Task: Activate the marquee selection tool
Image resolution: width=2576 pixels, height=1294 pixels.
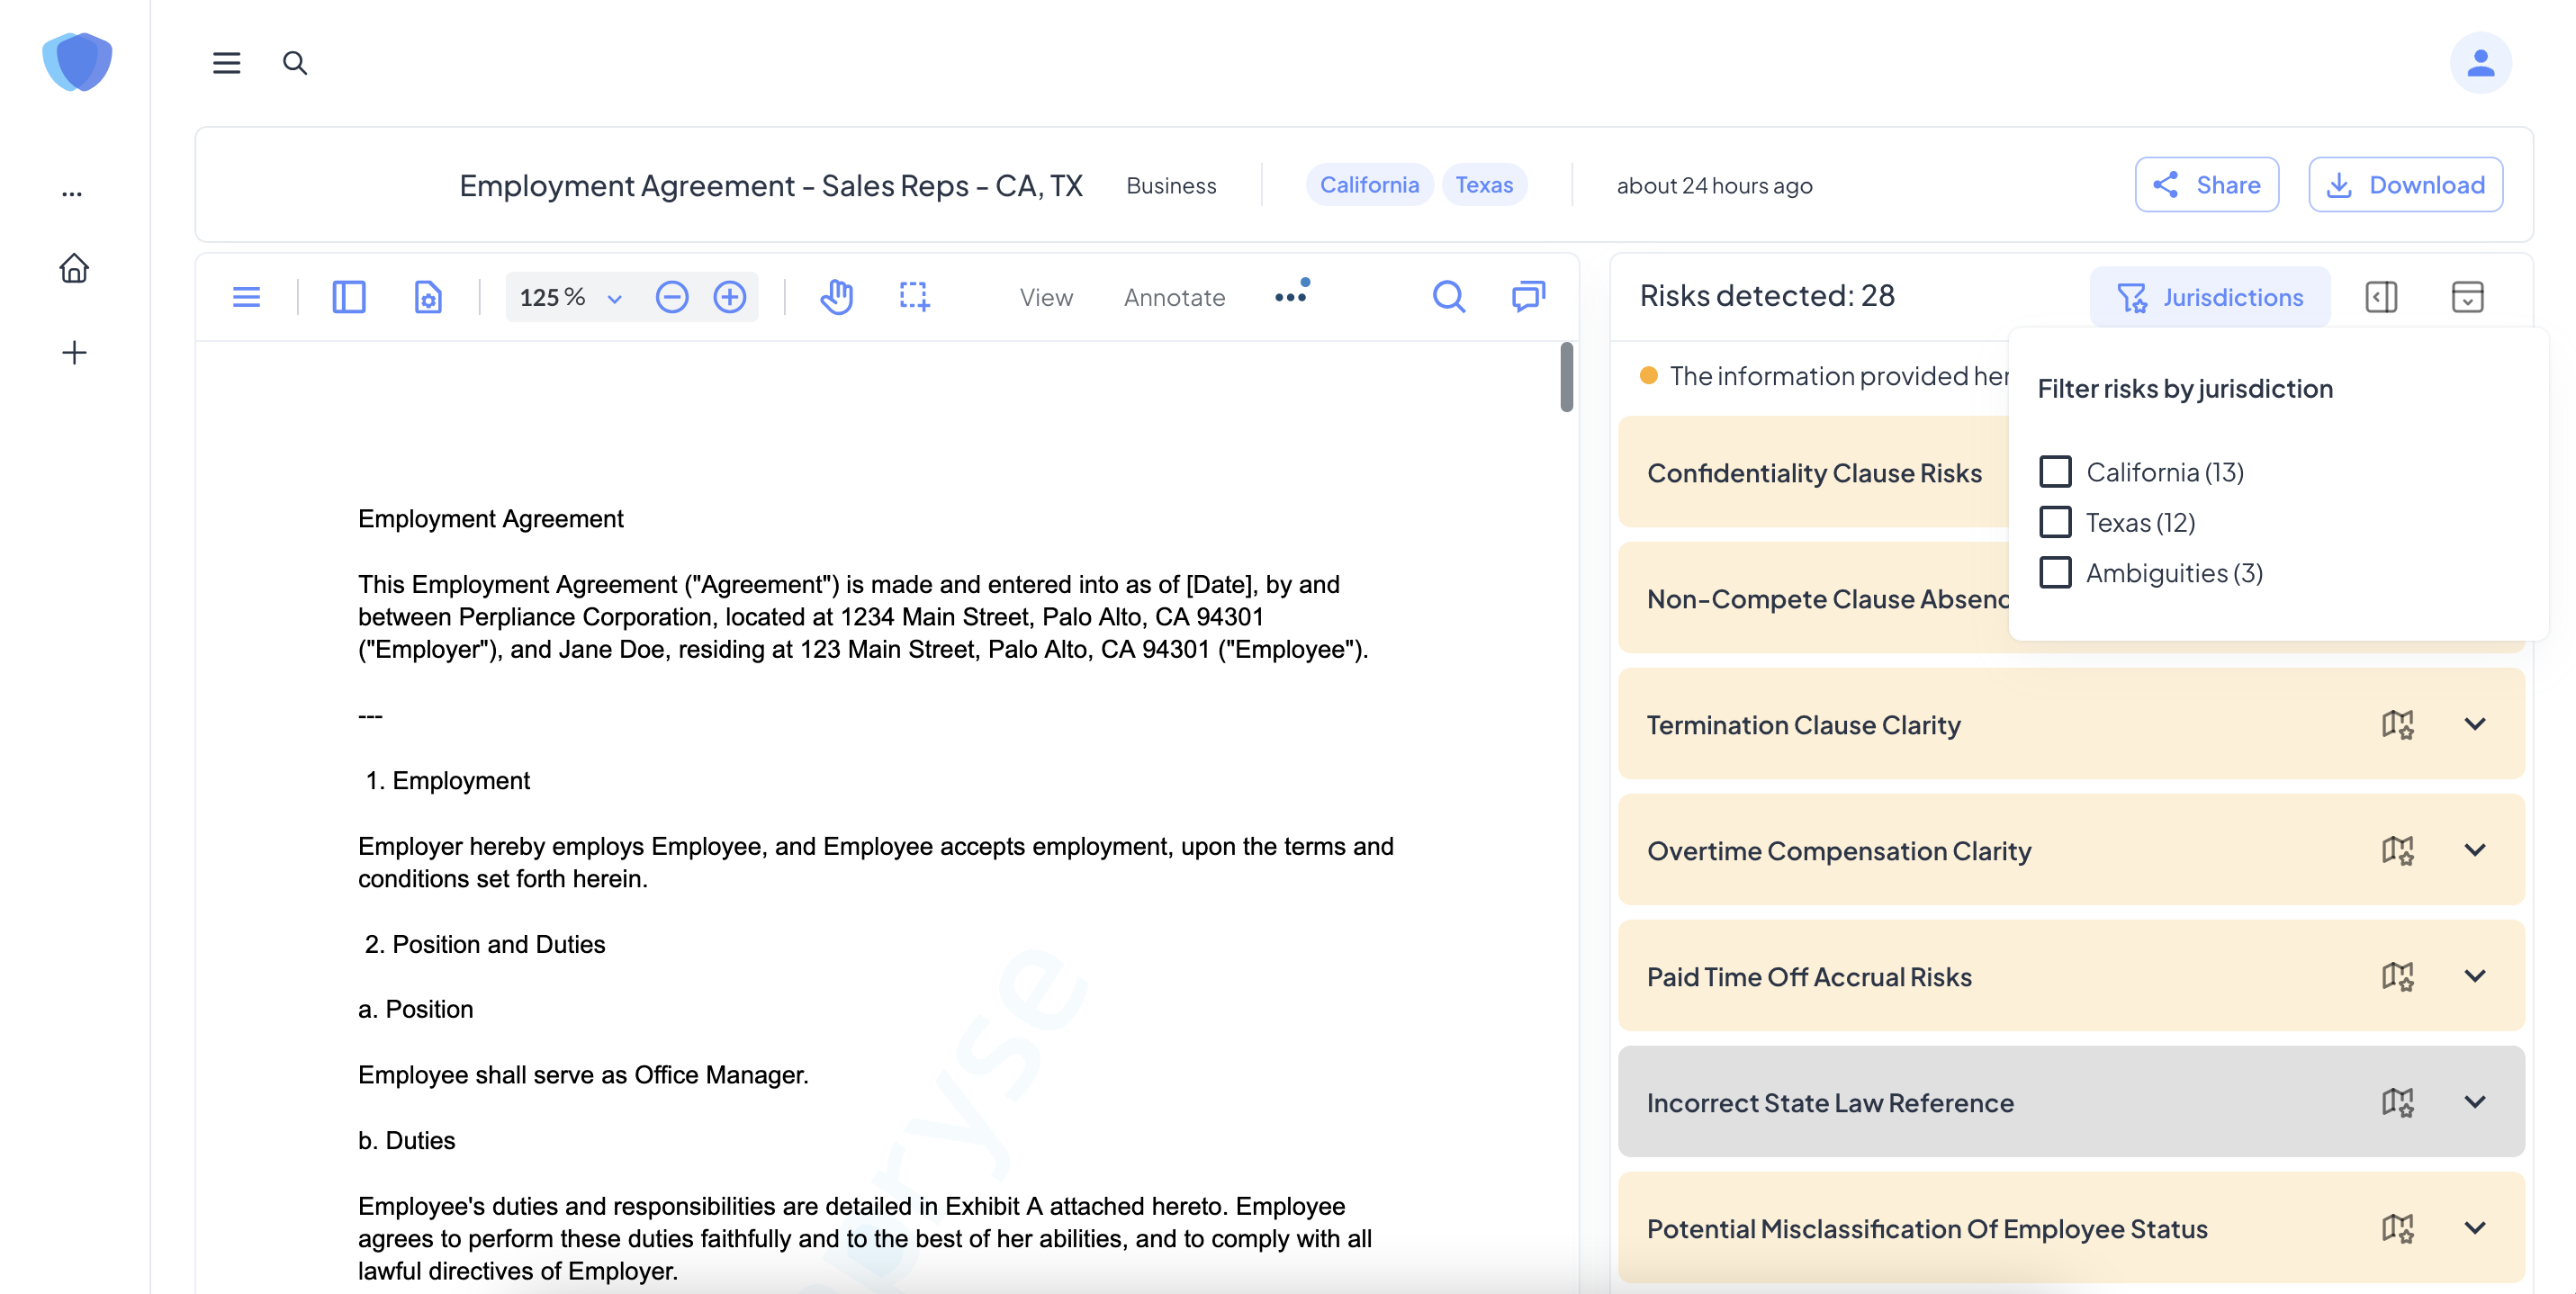Action: coord(914,297)
